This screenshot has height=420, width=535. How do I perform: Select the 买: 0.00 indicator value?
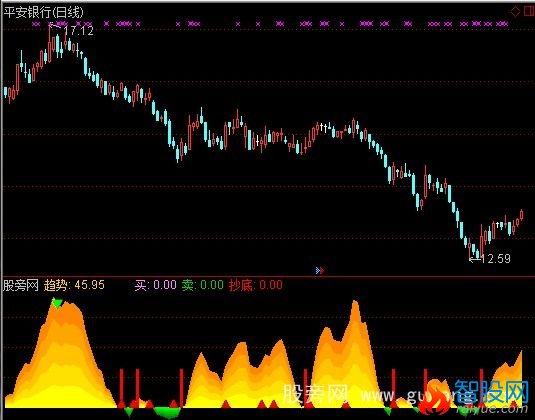[155, 285]
